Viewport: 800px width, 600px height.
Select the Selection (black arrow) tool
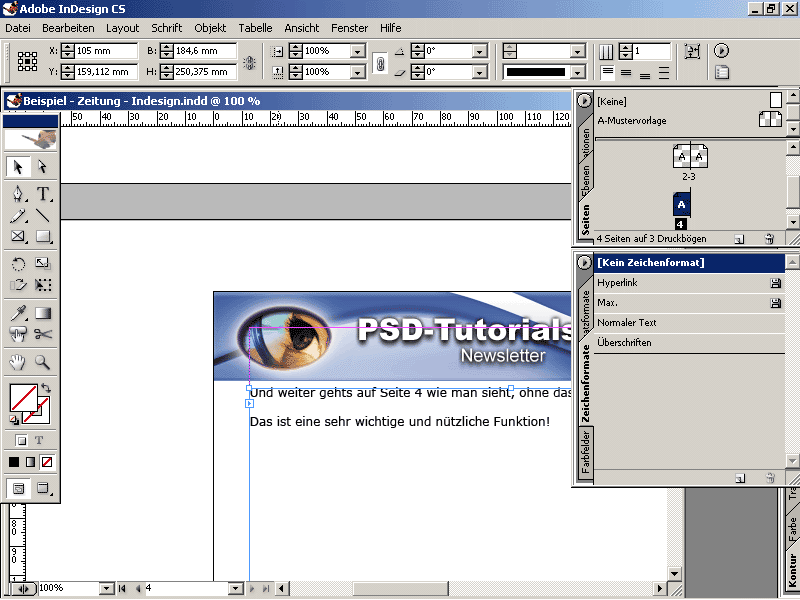[x=18, y=167]
